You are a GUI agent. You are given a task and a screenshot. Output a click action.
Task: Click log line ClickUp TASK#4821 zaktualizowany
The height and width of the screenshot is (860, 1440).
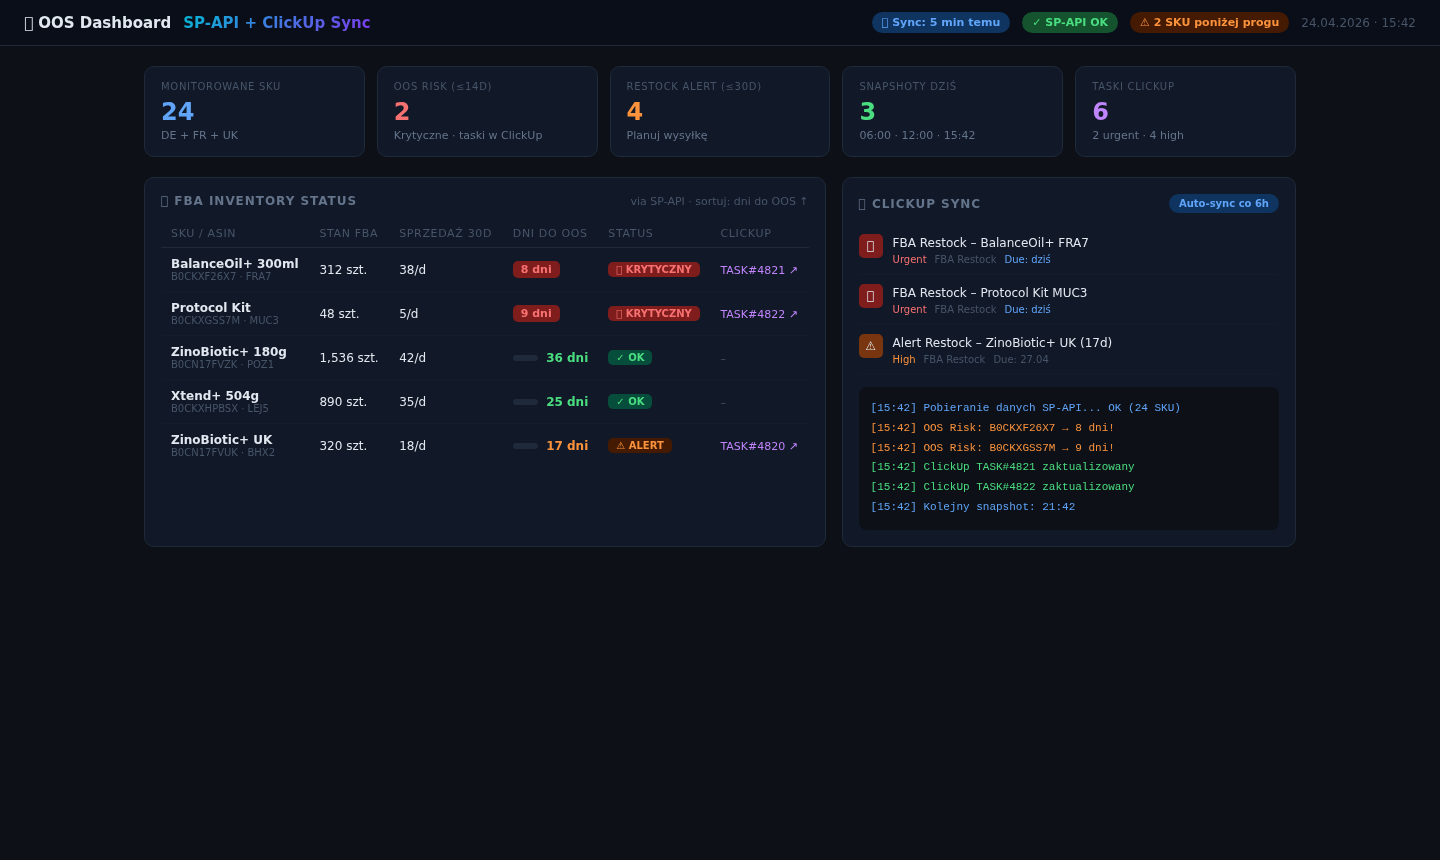click(1002, 467)
